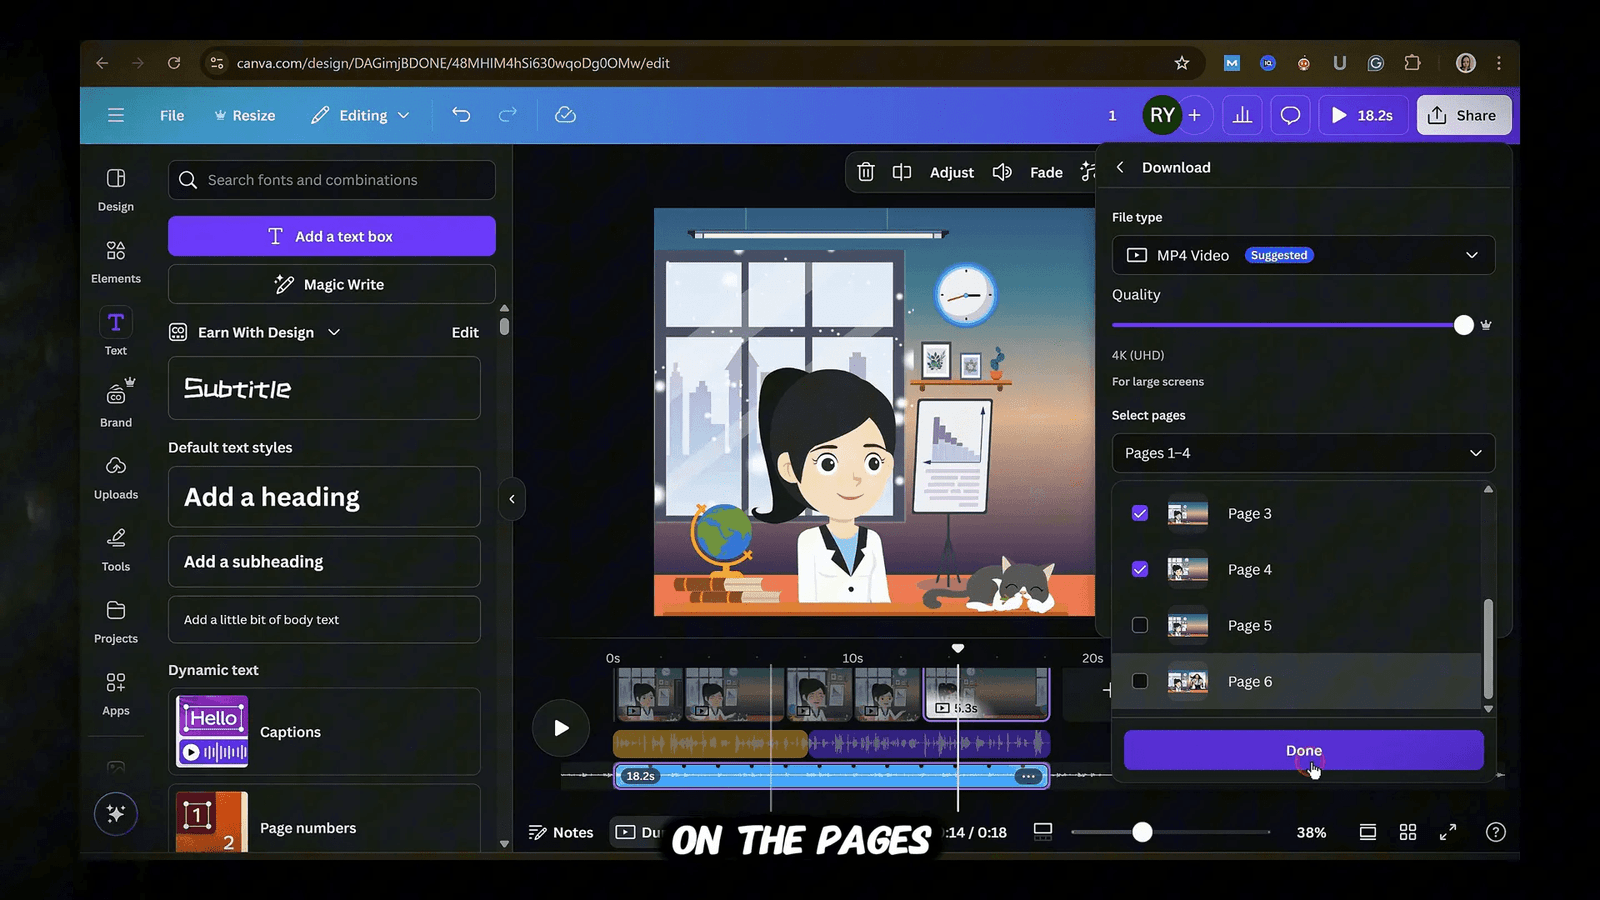Open the Elements panel in sidebar
The width and height of the screenshot is (1600, 900).
(116, 261)
